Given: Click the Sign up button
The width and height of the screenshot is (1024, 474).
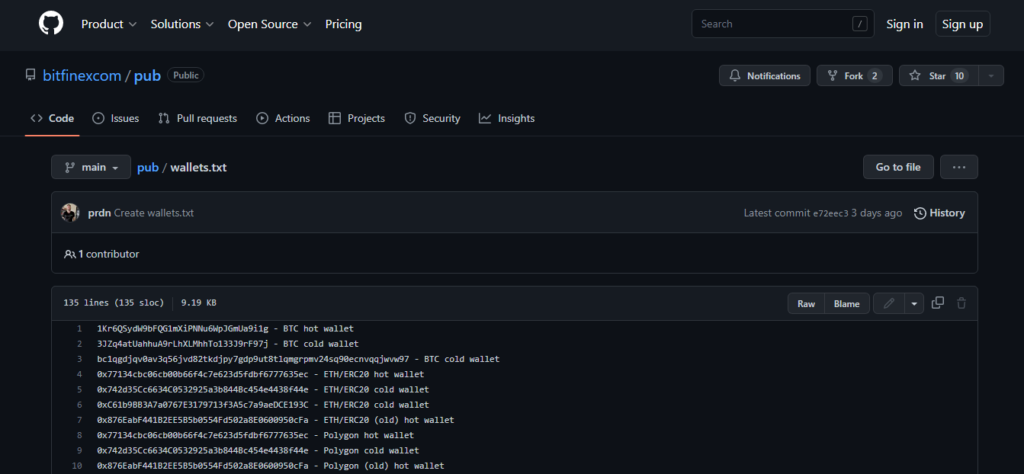Looking at the screenshot, I should 962,24.
